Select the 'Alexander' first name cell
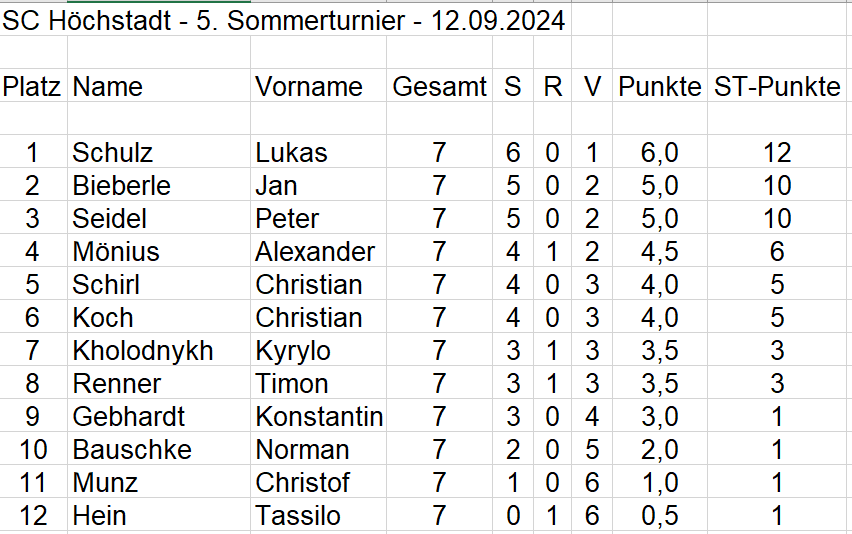Viewport: 852px width, 534px height. pyautogui.click(x=315, y=252)
